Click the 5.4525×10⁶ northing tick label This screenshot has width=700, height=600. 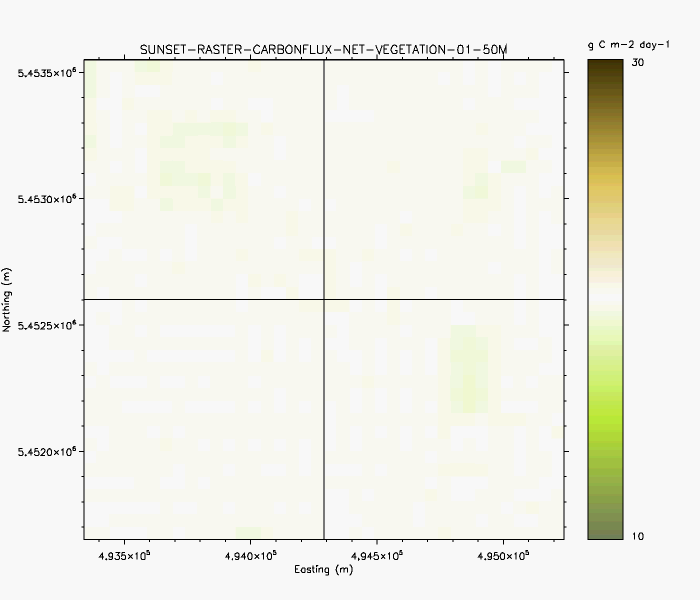coord(48,325)
